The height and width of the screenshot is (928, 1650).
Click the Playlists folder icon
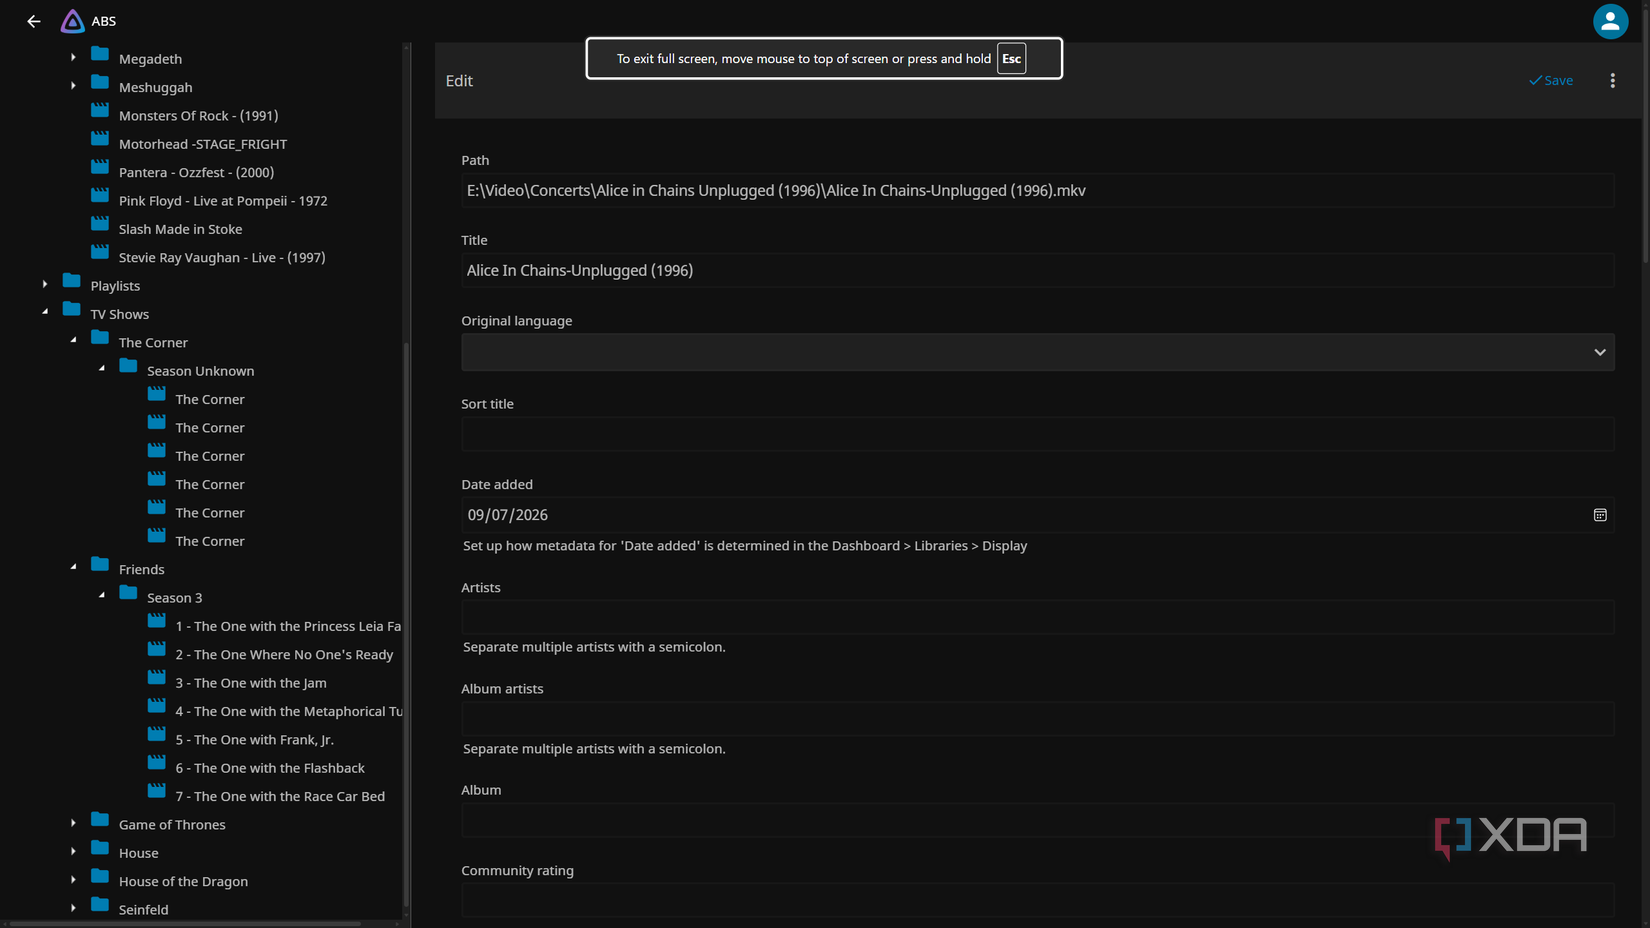pos(71,280)
